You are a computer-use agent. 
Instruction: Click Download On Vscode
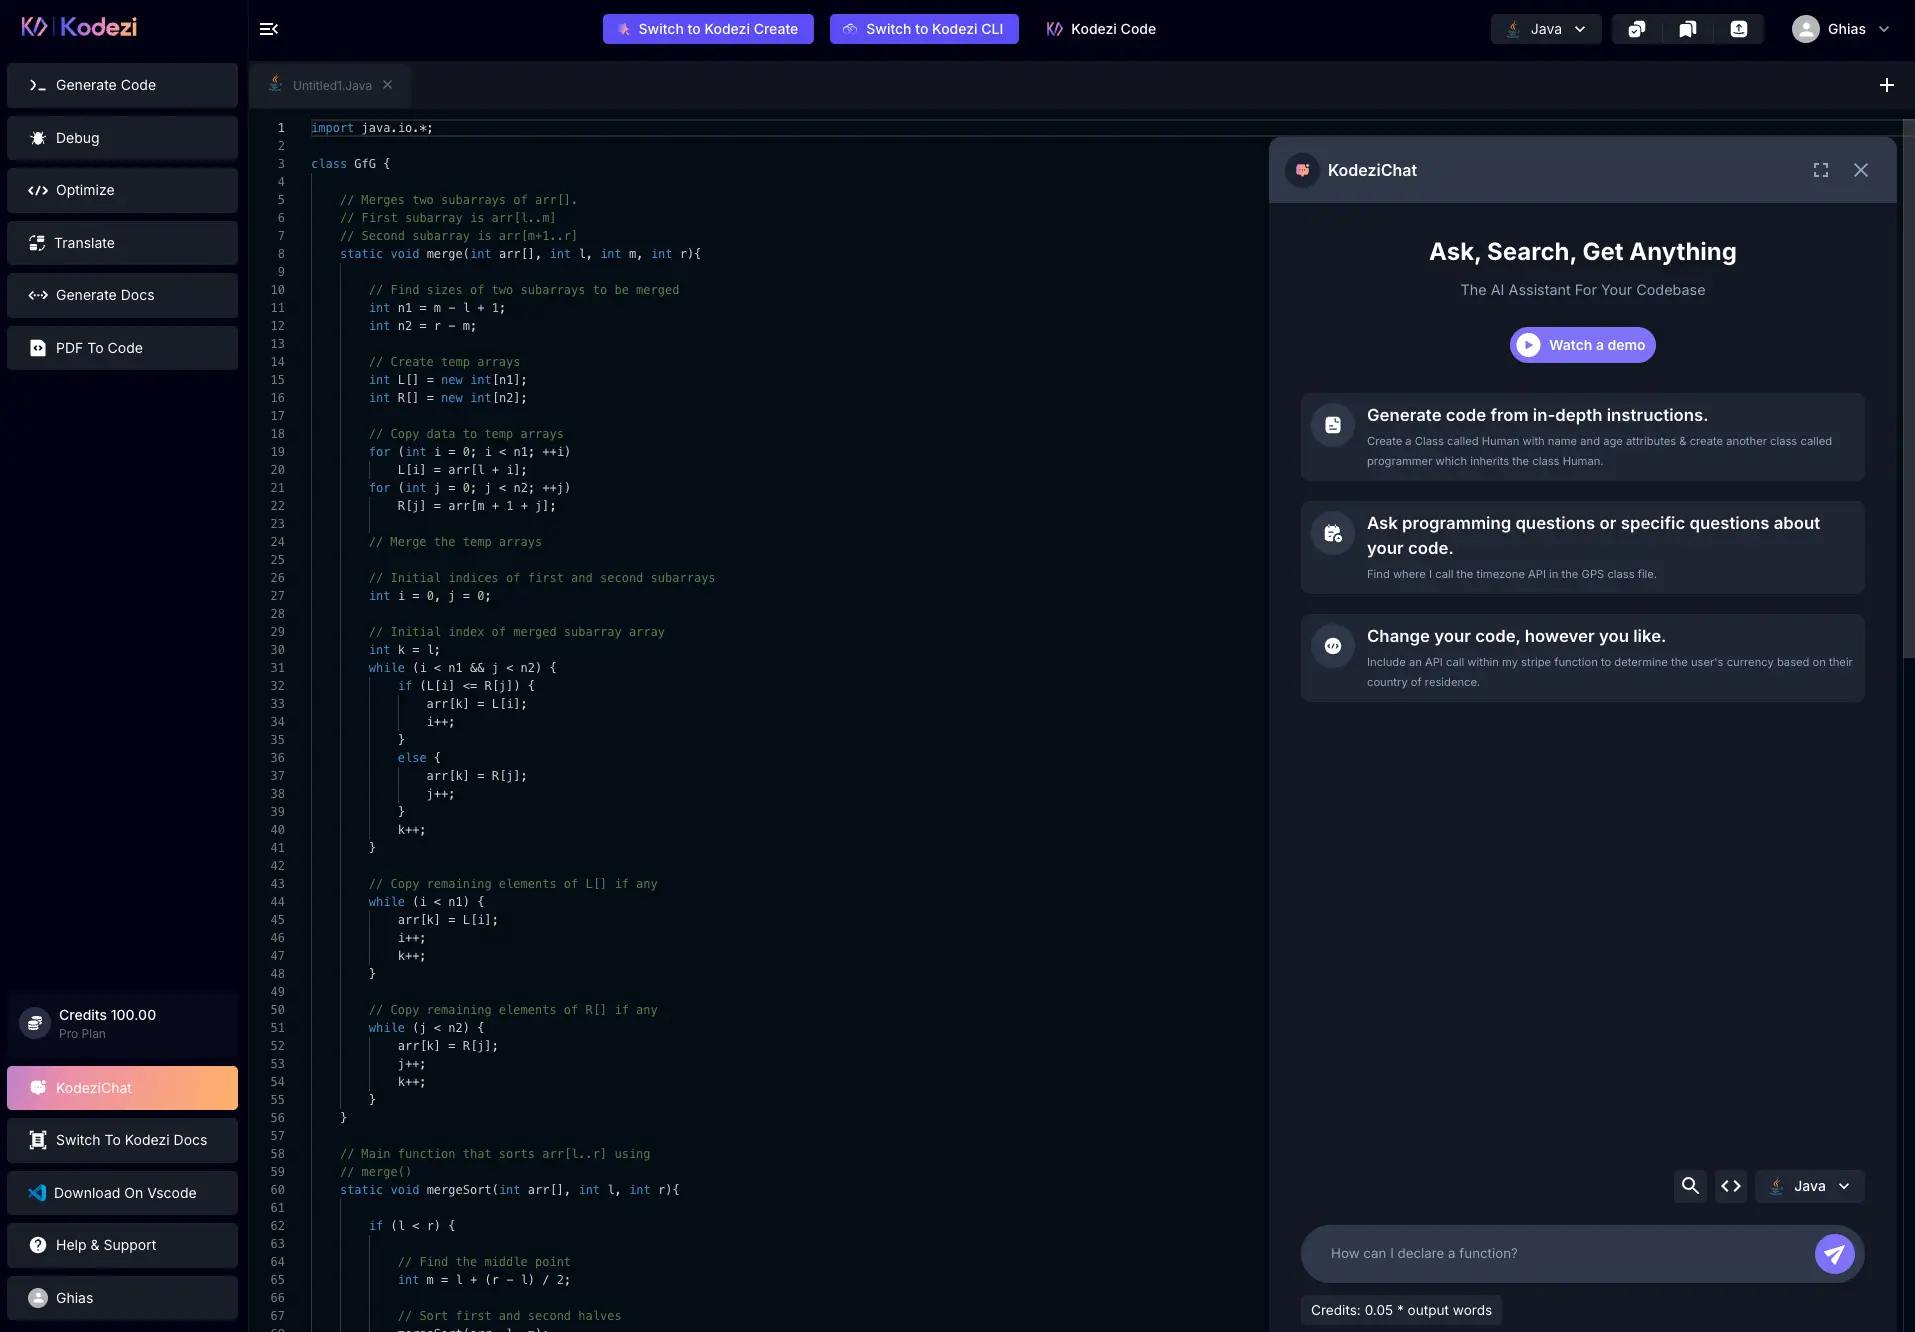122,1193
